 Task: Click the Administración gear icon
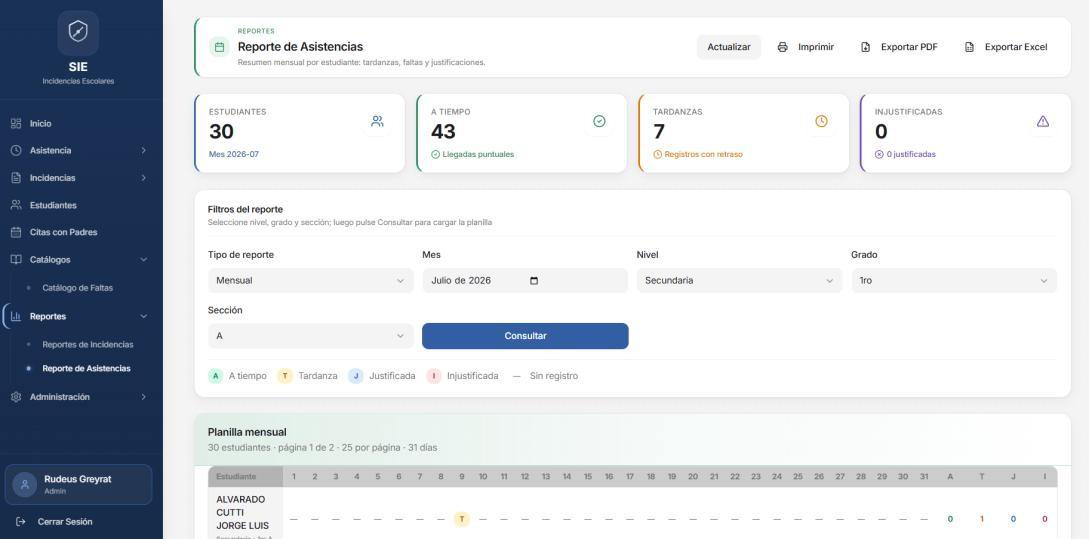pos(16,397)
